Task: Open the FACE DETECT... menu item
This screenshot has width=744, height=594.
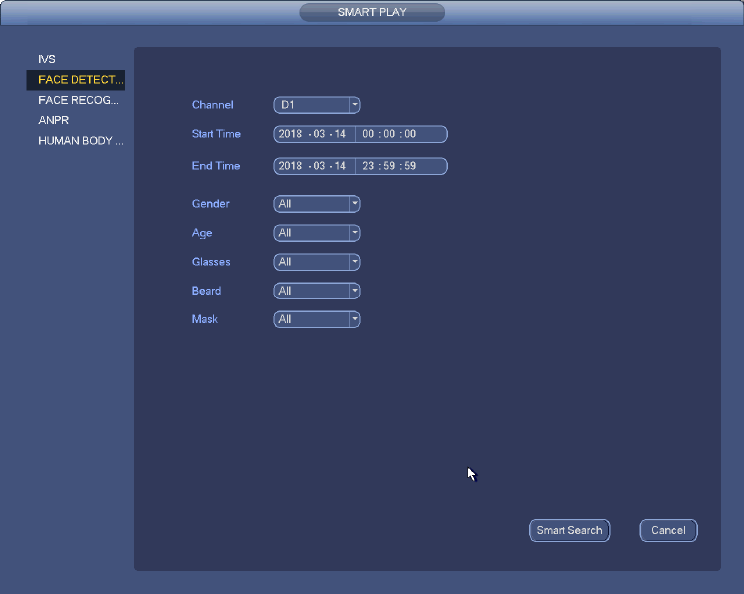Action: click(x=76, y=80)
